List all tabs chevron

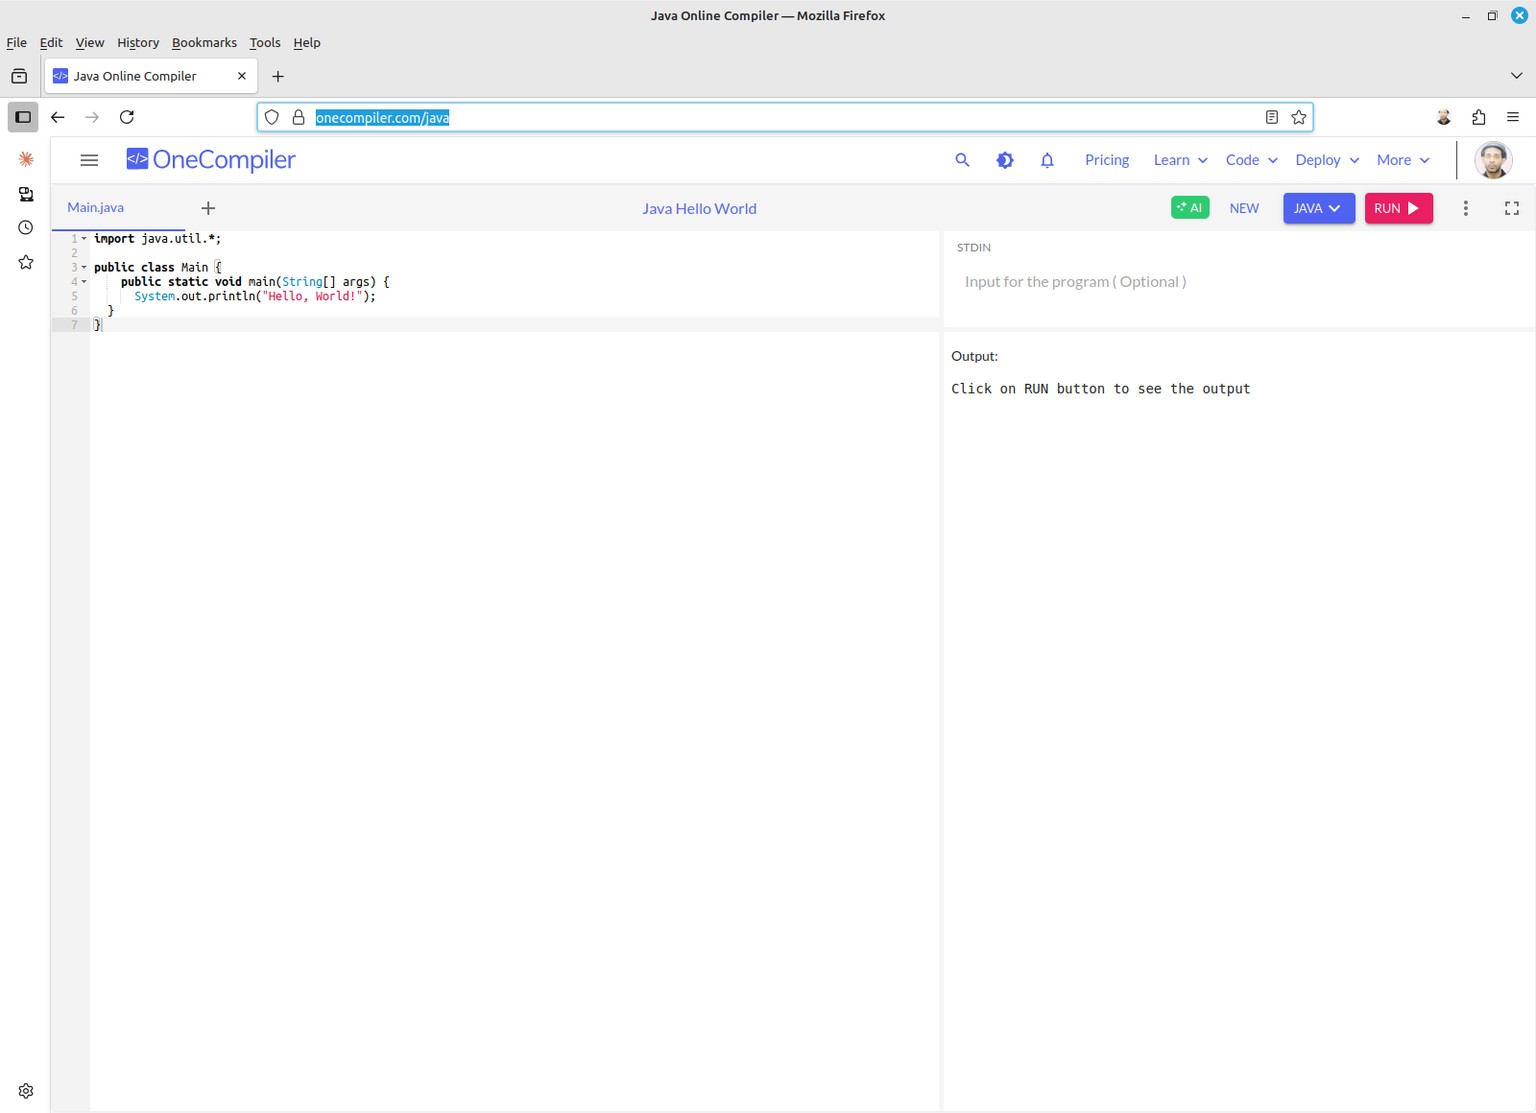tap(1516, 76)
